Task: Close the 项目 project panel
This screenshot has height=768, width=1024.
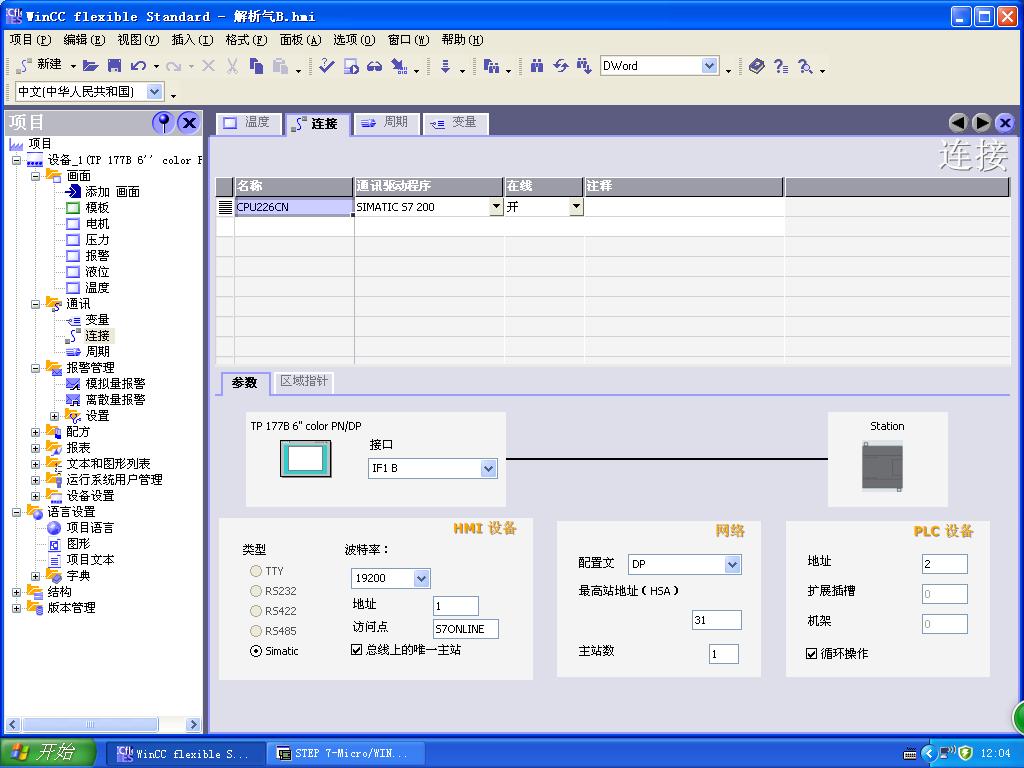Action: click(189, 122)
